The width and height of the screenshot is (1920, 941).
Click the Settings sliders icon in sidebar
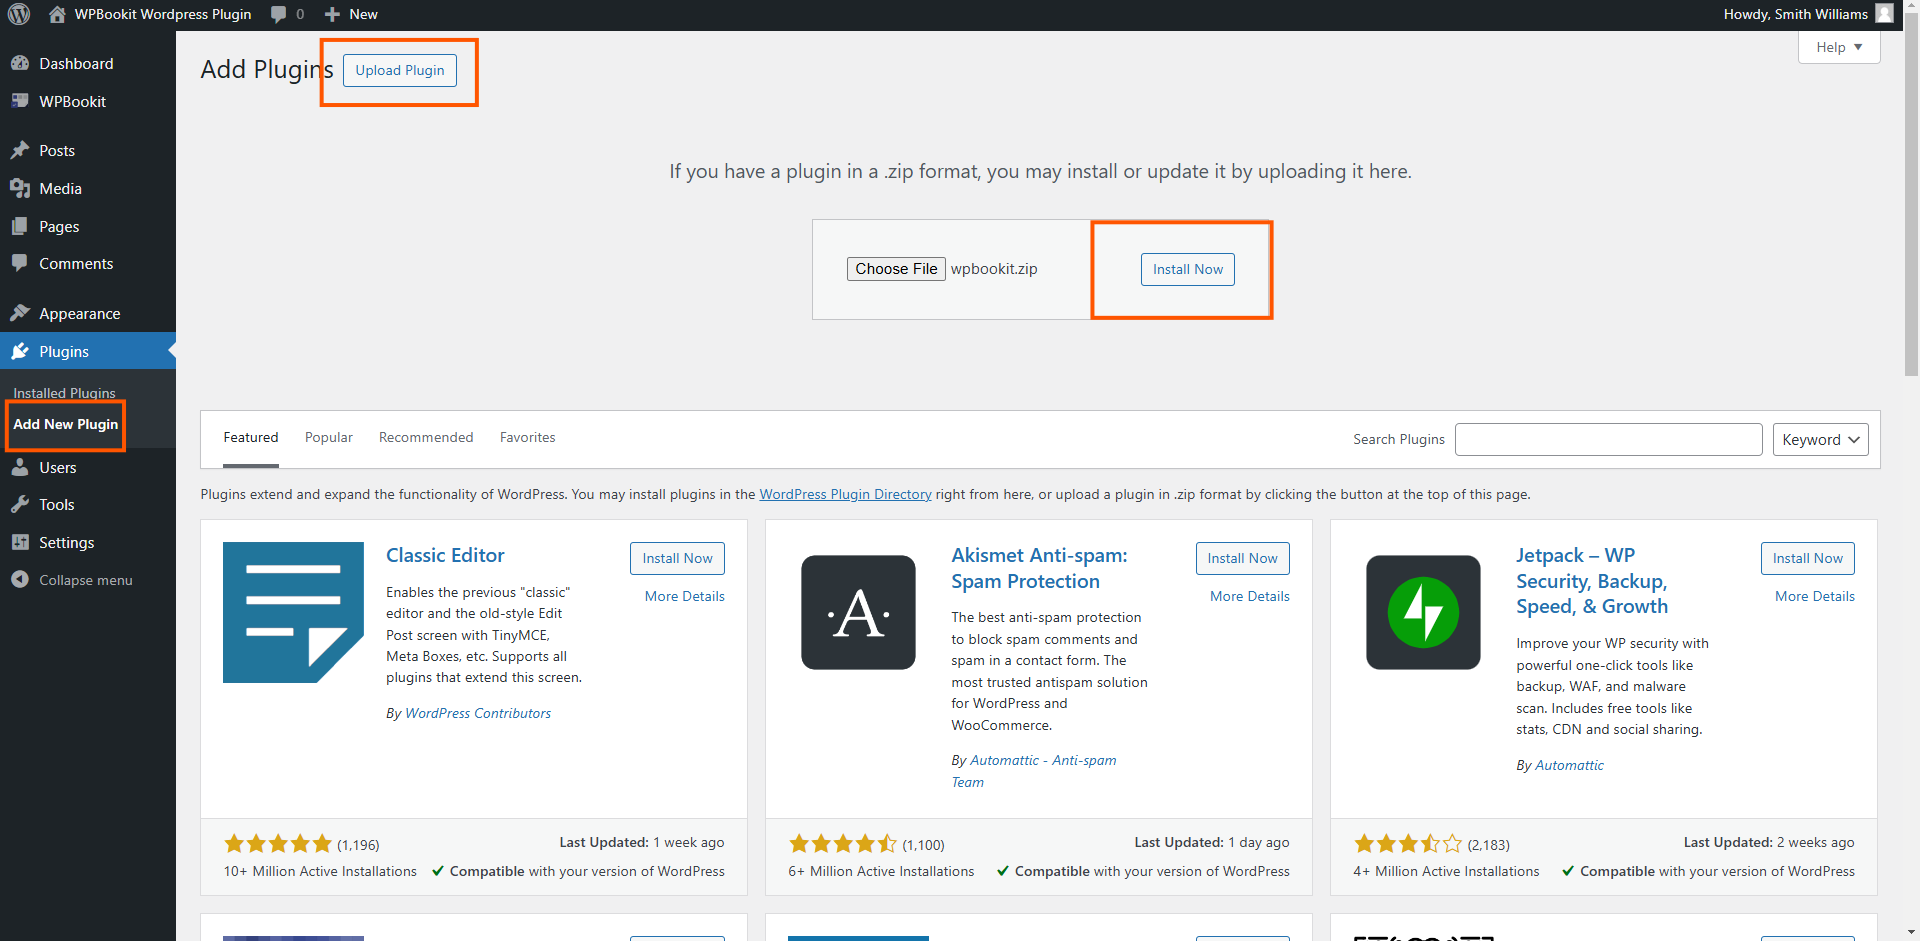pyautogui.click(x=20, y=542)
